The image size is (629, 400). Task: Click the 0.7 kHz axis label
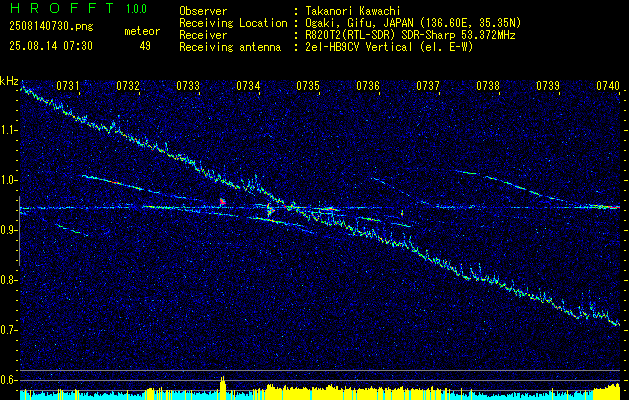(8, 330)
